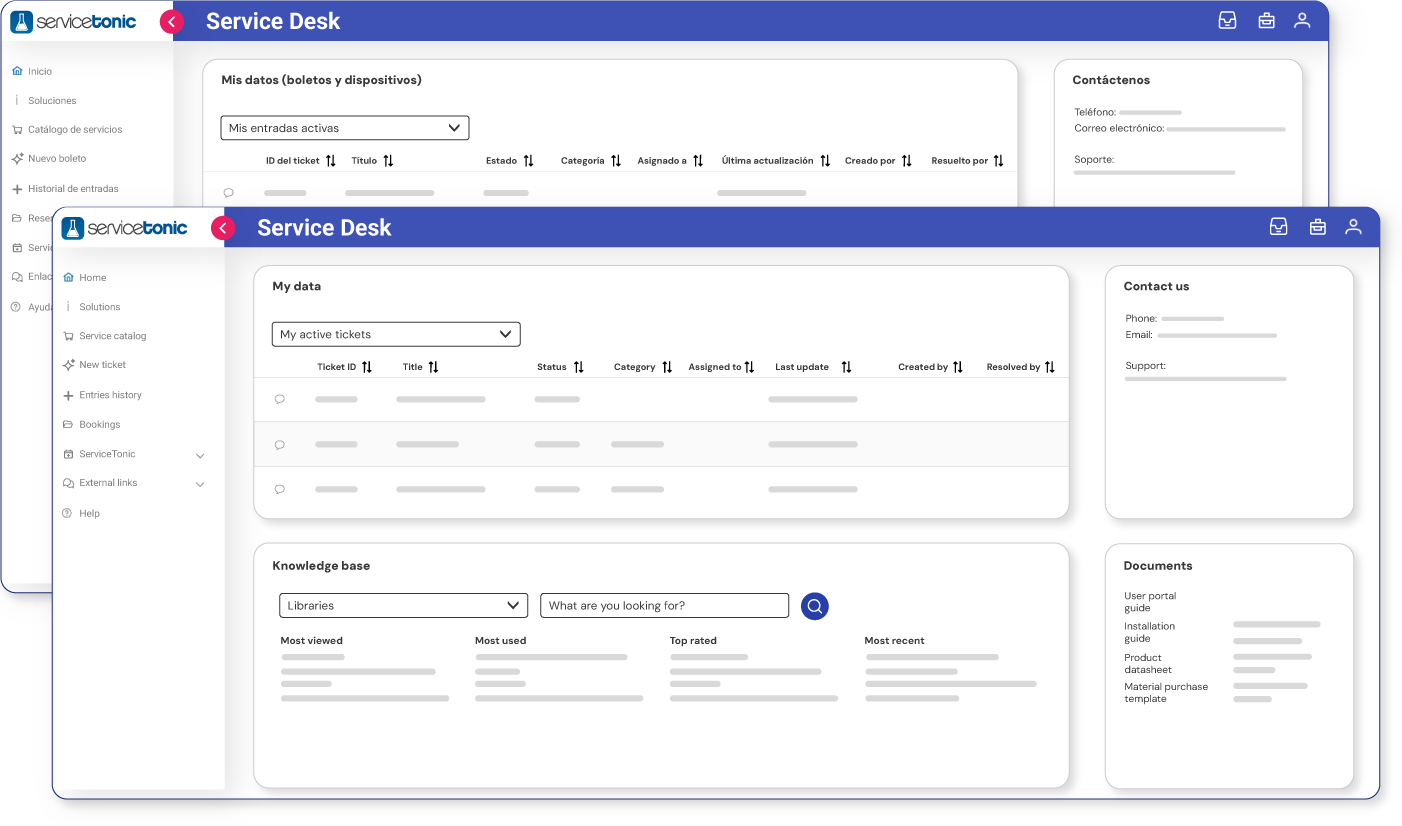Go to Service catalog in sidebar
Viewport: 1402px width, 826px height.
(x=113, y=336)
